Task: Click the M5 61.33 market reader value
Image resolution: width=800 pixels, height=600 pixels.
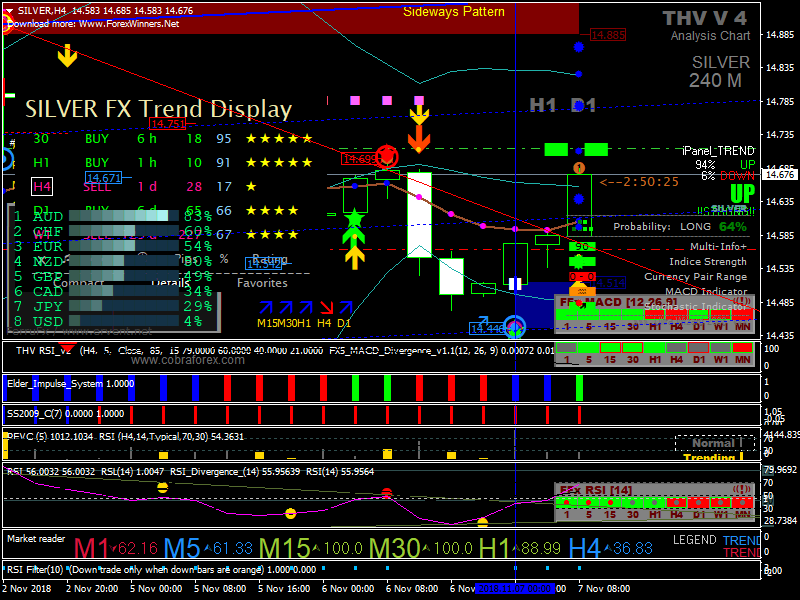Action: [x=208, y=548]
